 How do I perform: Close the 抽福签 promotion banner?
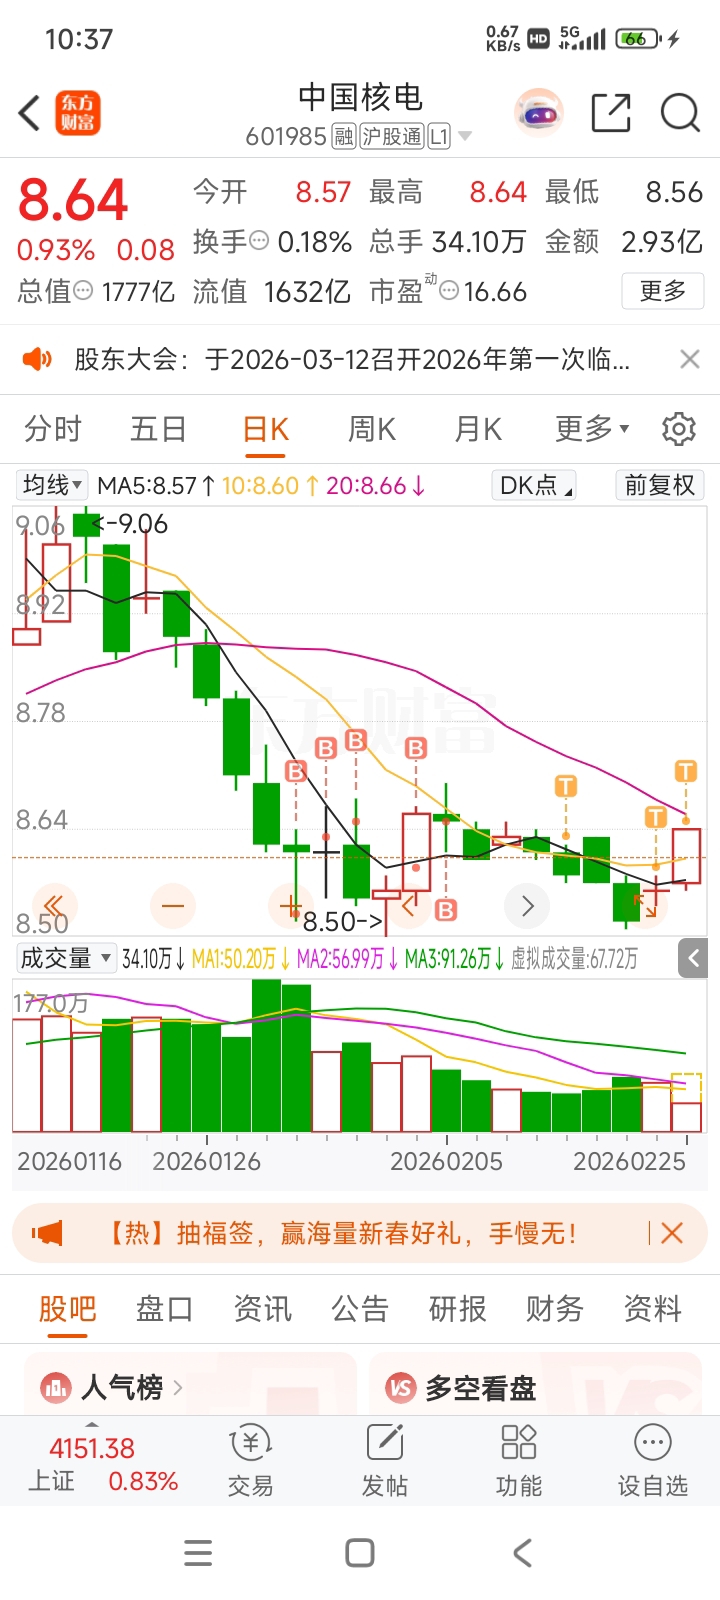pyautogui.click(x=672, y=1233)
